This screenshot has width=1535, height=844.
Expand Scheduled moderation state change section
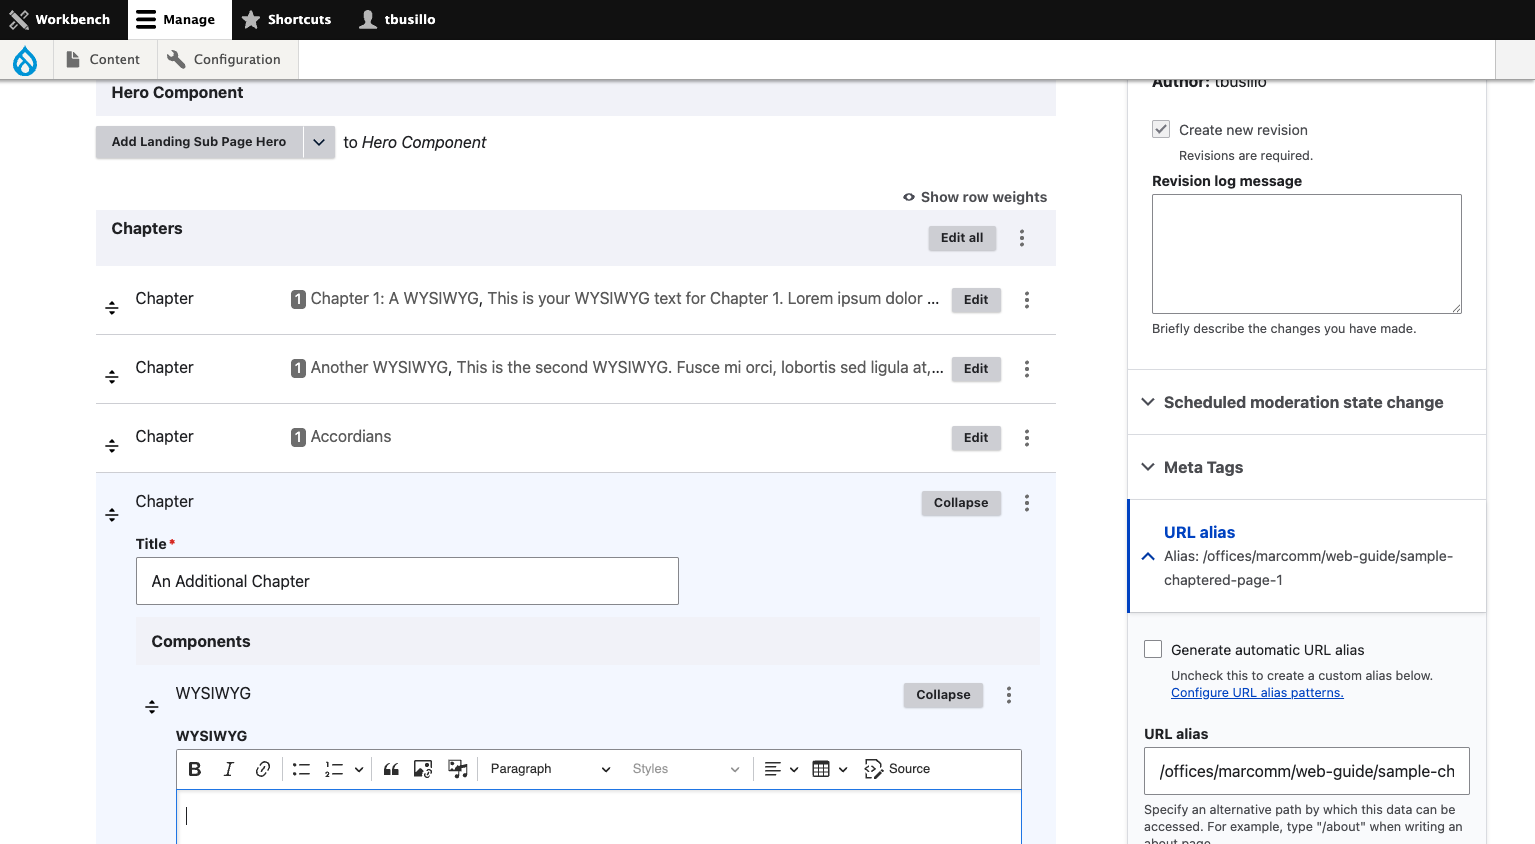pos(1306,402)
